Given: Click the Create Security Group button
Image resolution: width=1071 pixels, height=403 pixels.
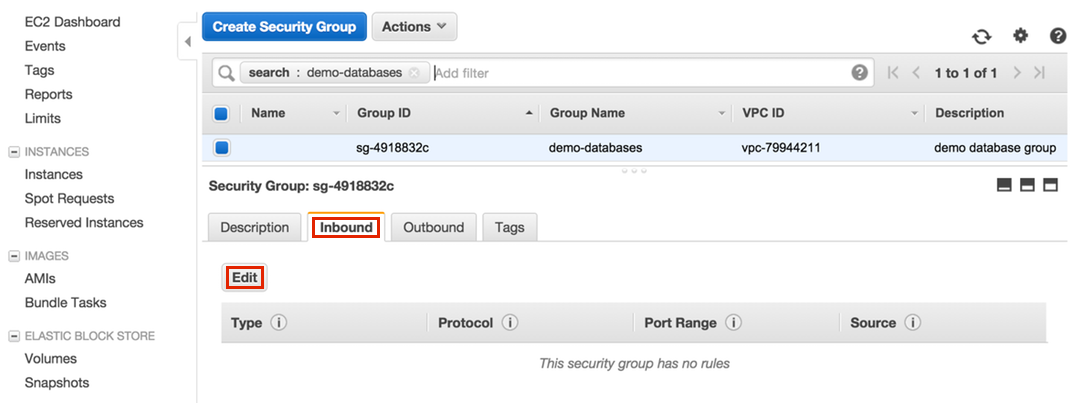Looking at the screenshot, I should [x=284, y=27].
